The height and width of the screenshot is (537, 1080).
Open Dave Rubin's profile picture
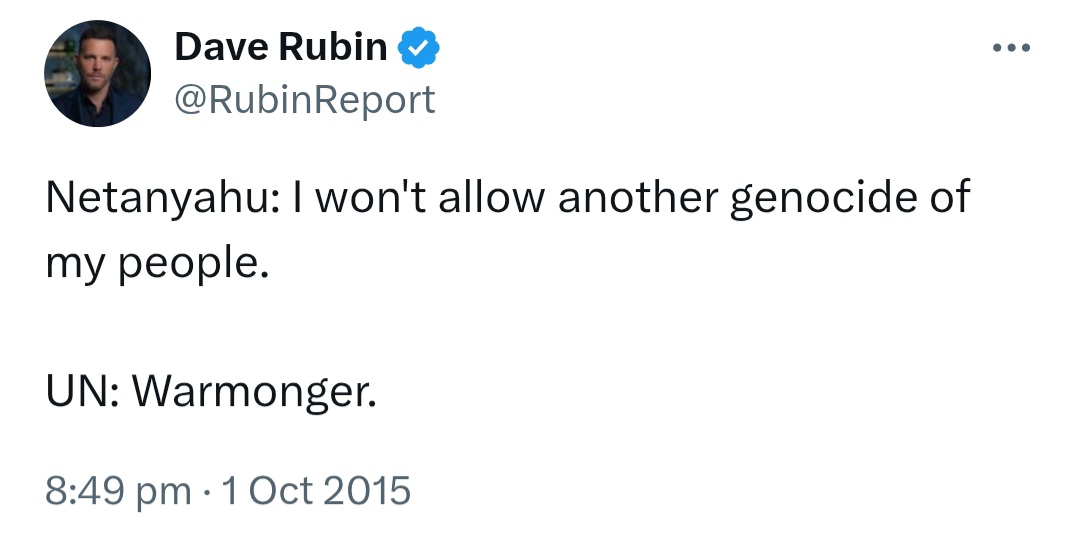tap(97, 74)
